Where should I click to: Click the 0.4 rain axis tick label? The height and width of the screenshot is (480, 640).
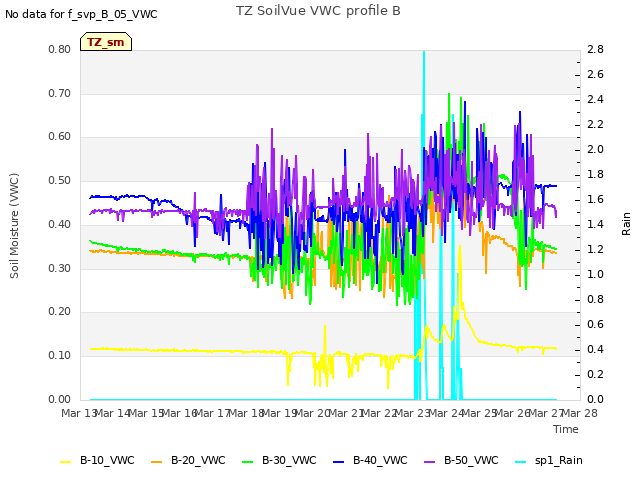tap(595, 349)
